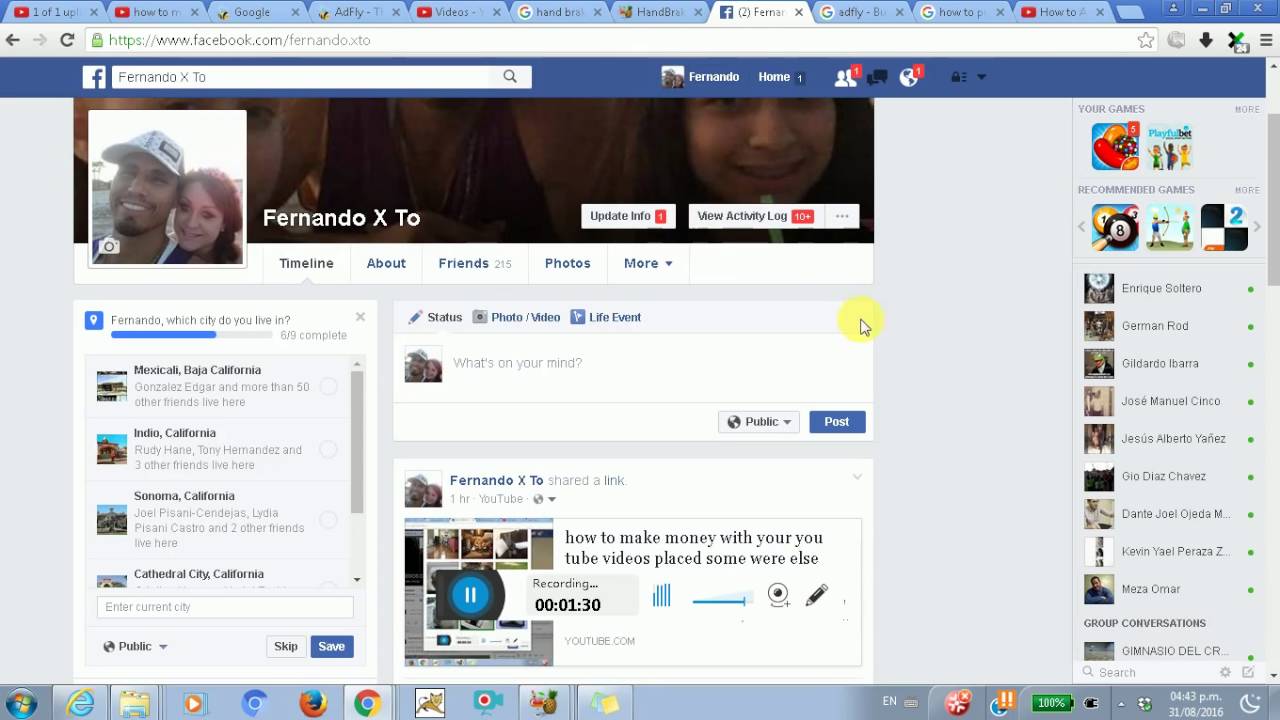Image resolution: width=1280 pixels, height=720 pixels.
Task: Open shared link post options chevron
Action: point(857,477)
